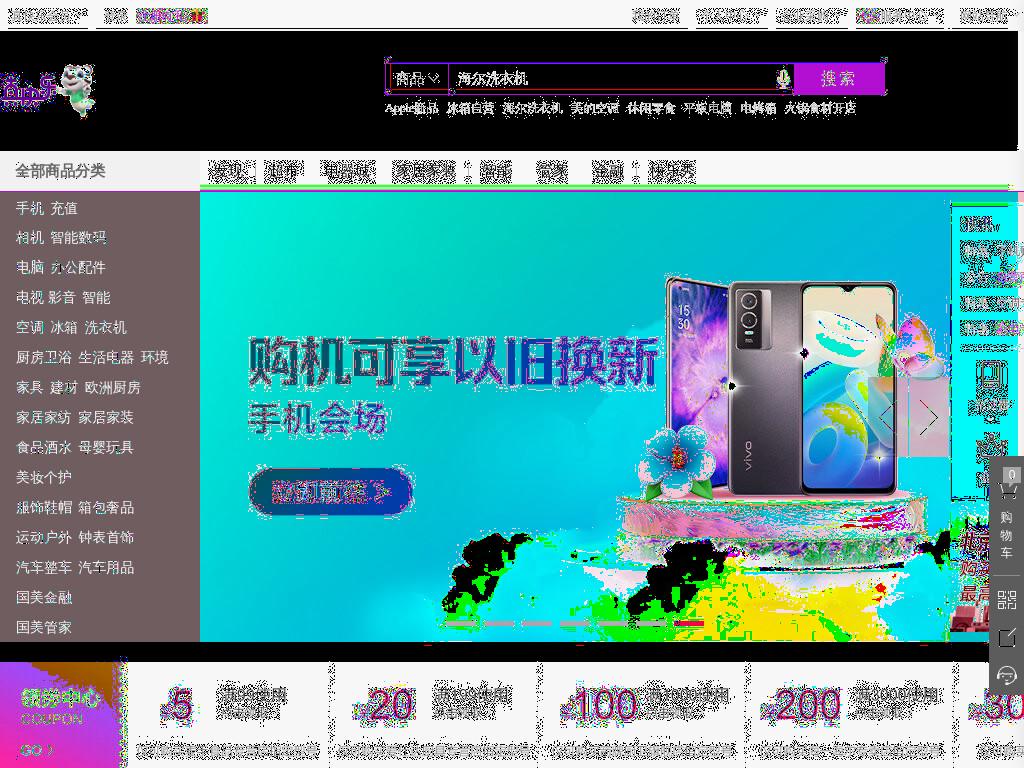Image resolution: width=1024 pixels, height=768 pixels.
Task: Select the first carousel indicator dash
Action: click(461, 624)
